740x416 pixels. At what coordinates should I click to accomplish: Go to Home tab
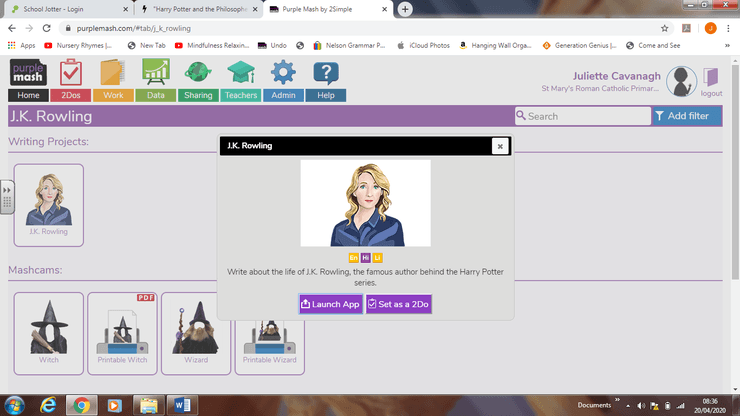(28, 95)
